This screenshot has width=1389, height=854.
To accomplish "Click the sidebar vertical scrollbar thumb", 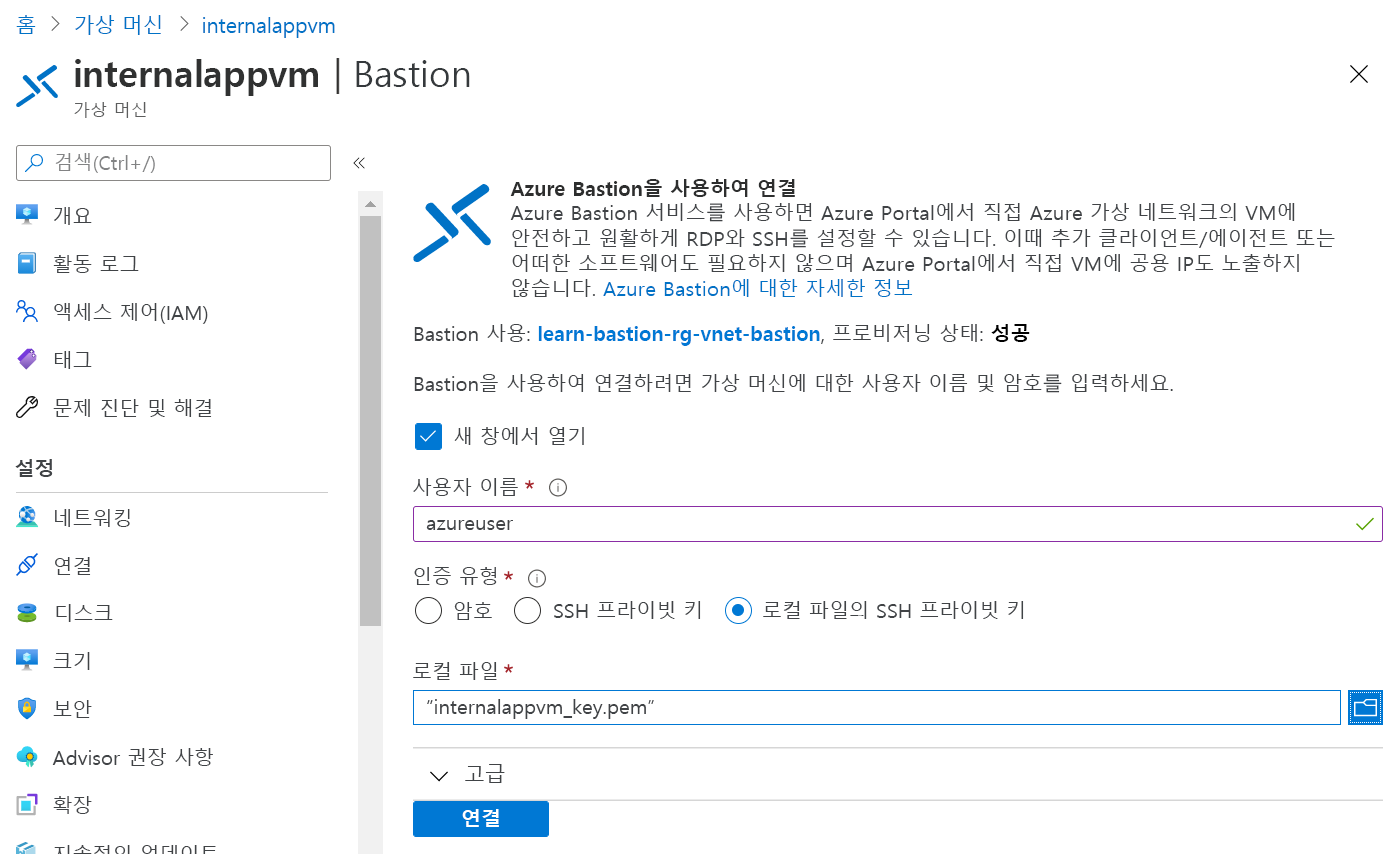I will point(370,420).
